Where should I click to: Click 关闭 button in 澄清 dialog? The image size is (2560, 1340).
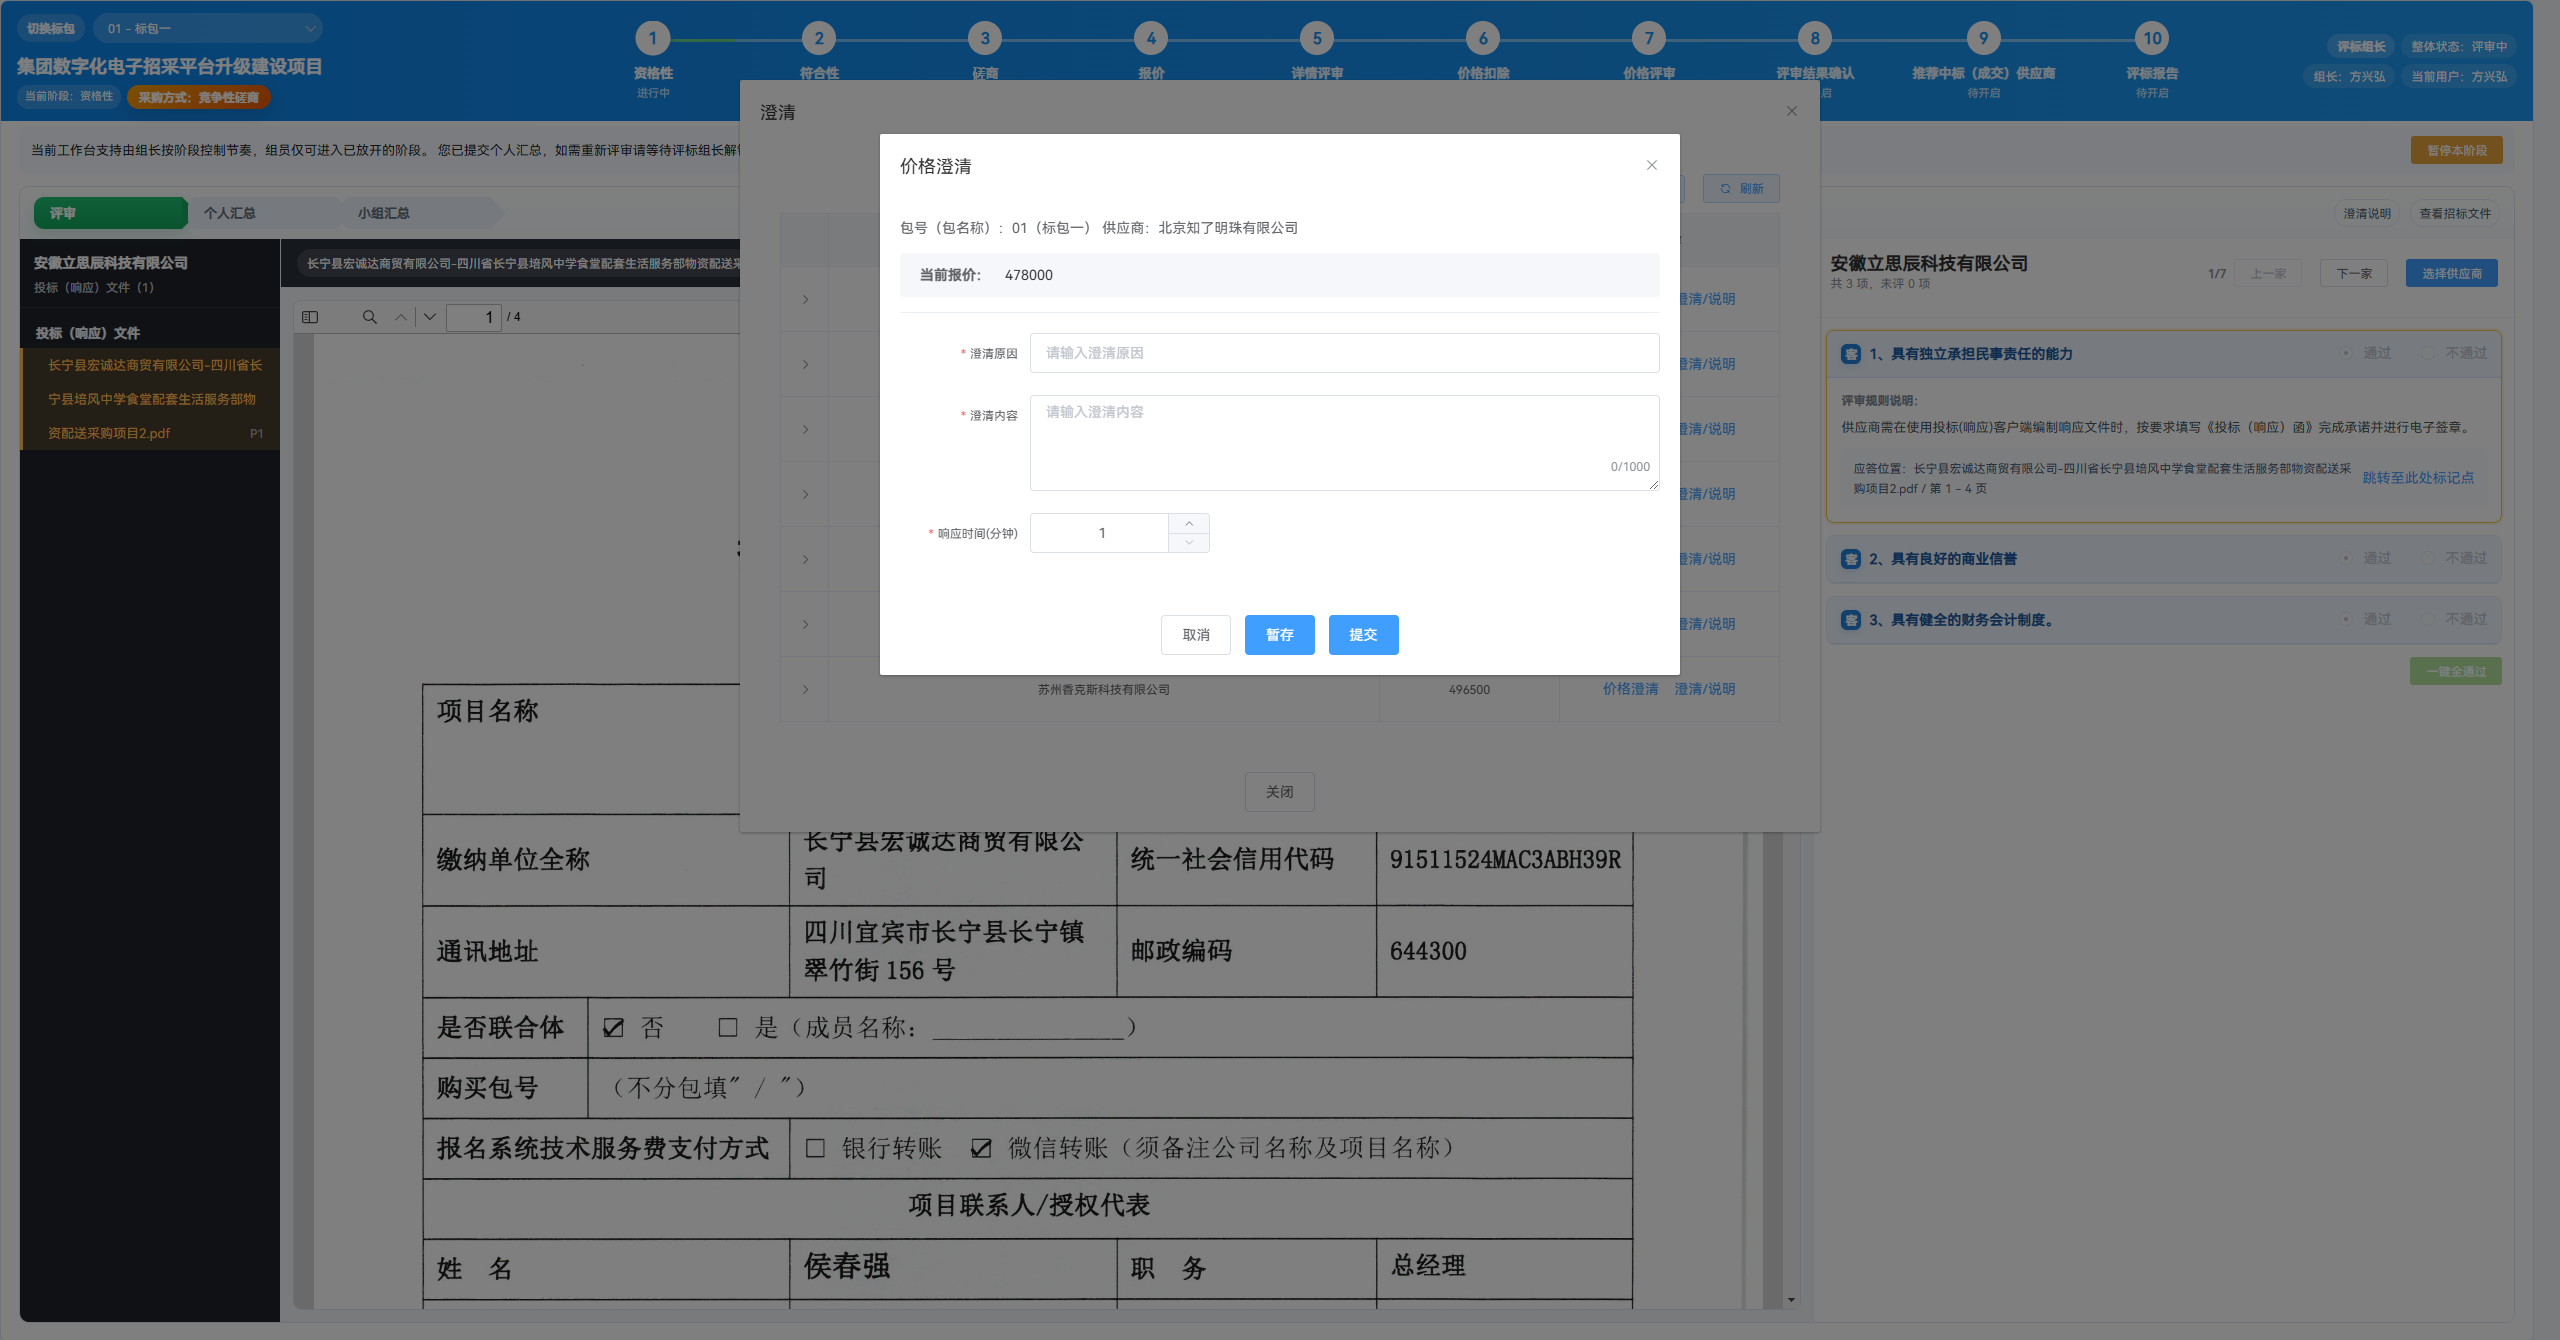click(x=1280, y=792)
